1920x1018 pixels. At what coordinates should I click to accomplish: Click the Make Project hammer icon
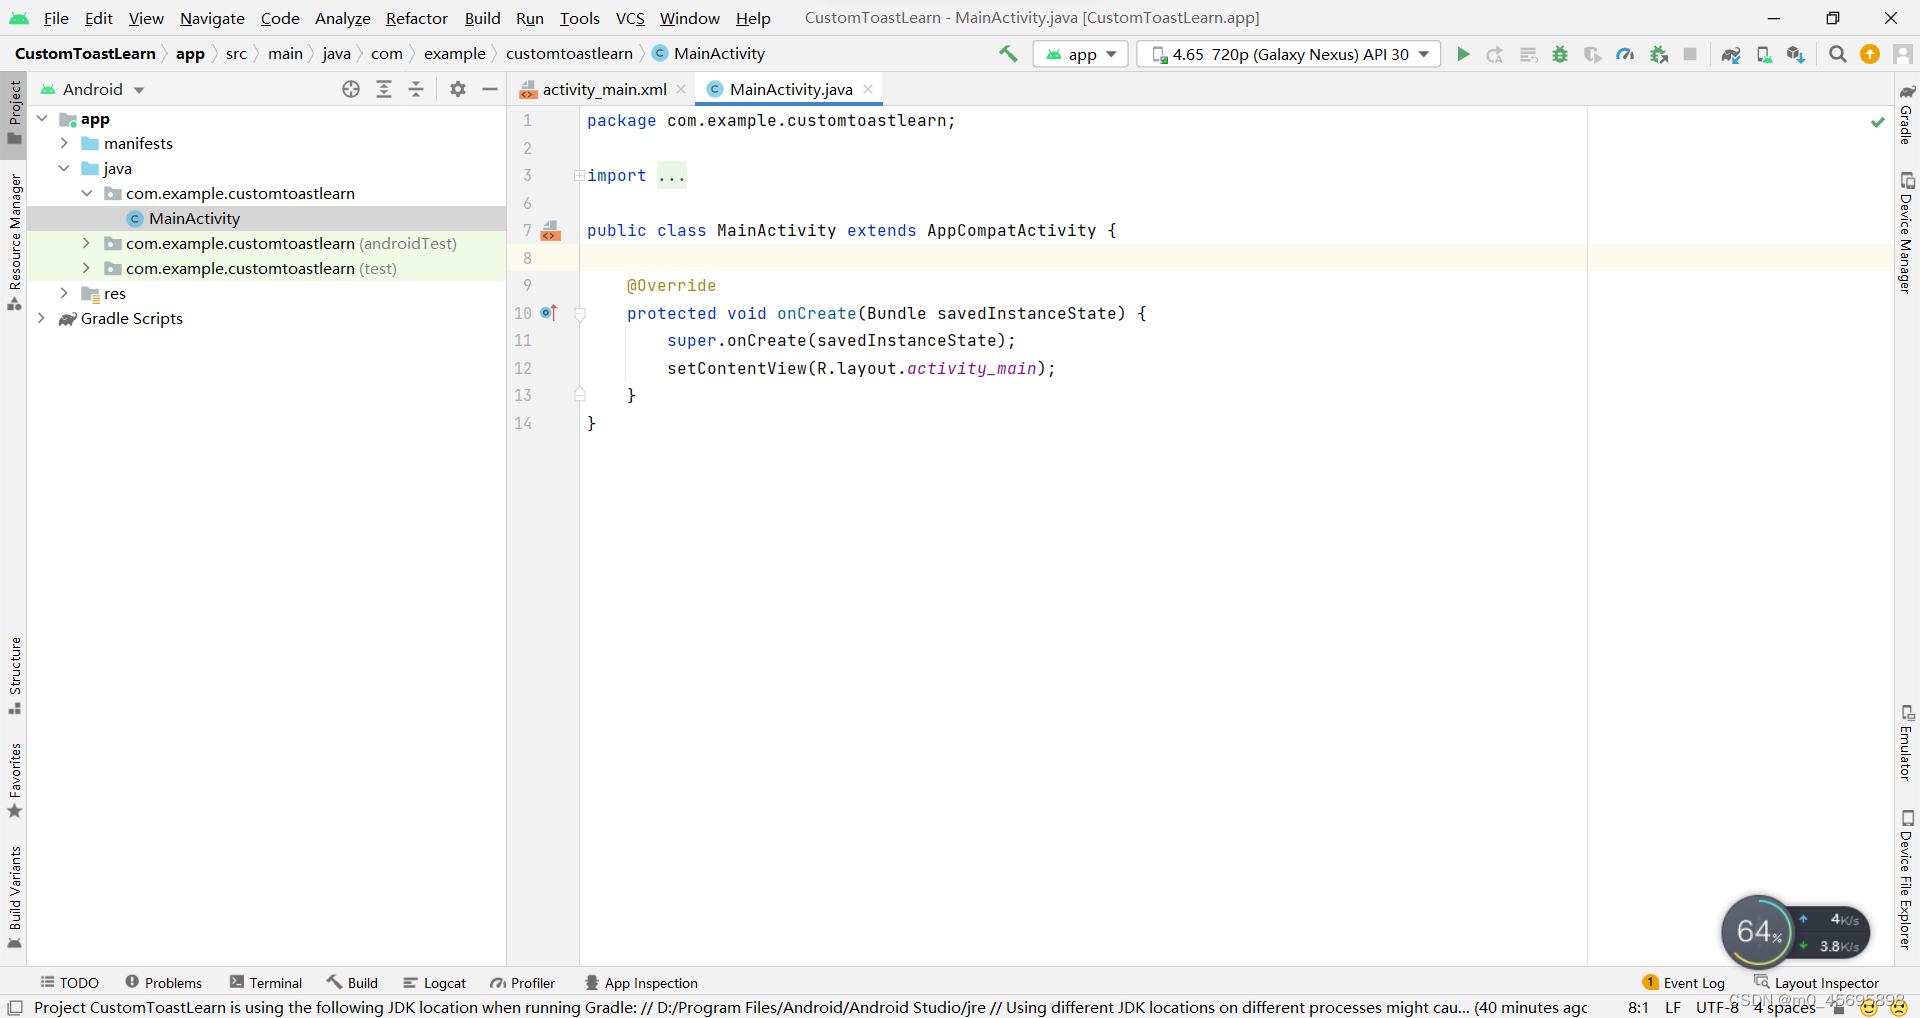pos(1008,54)
